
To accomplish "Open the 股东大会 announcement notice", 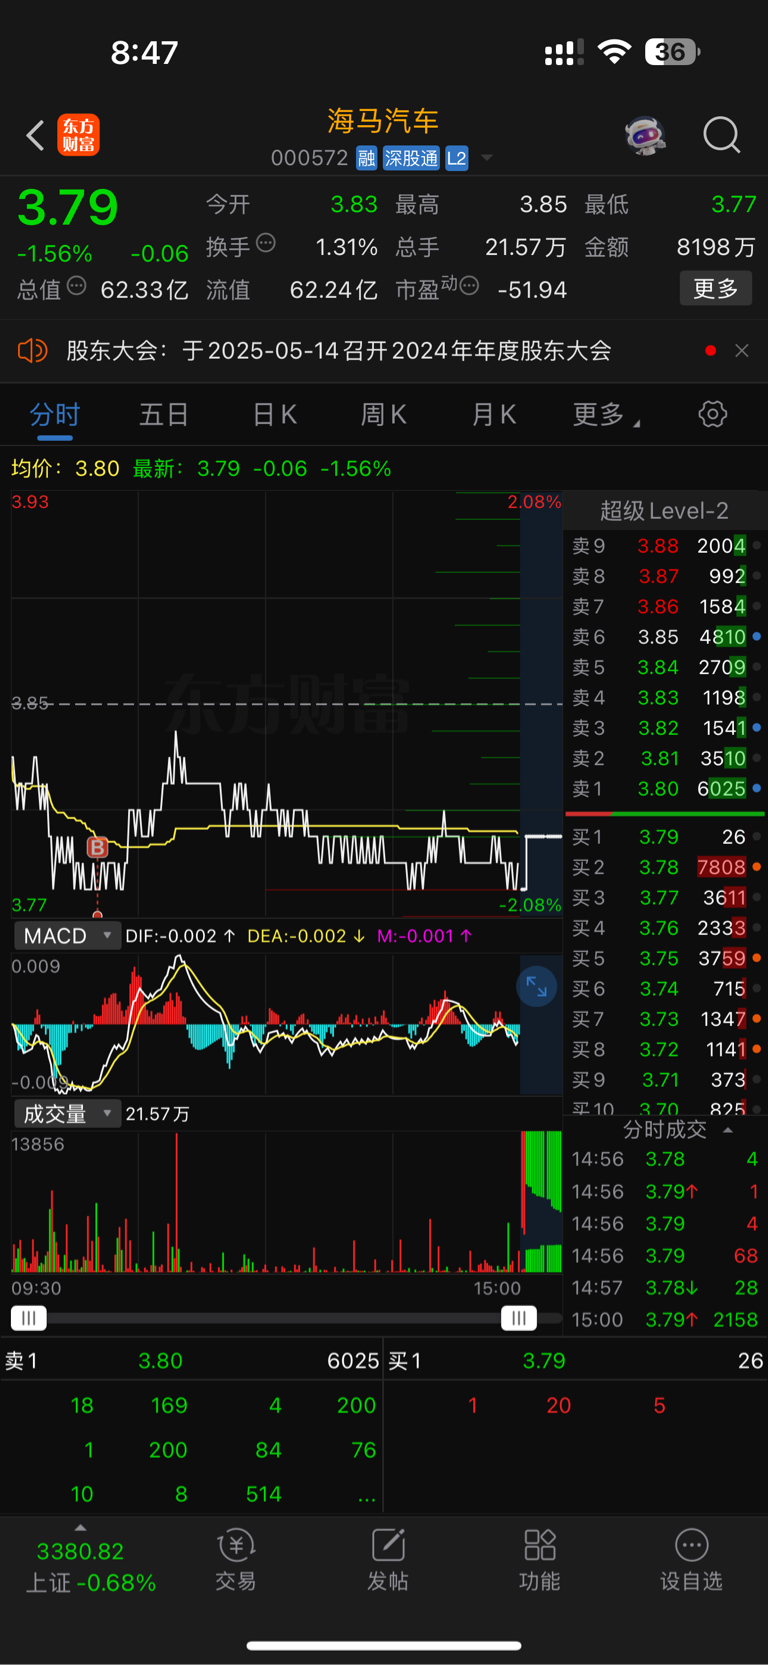I will click(x=339, y=351).
